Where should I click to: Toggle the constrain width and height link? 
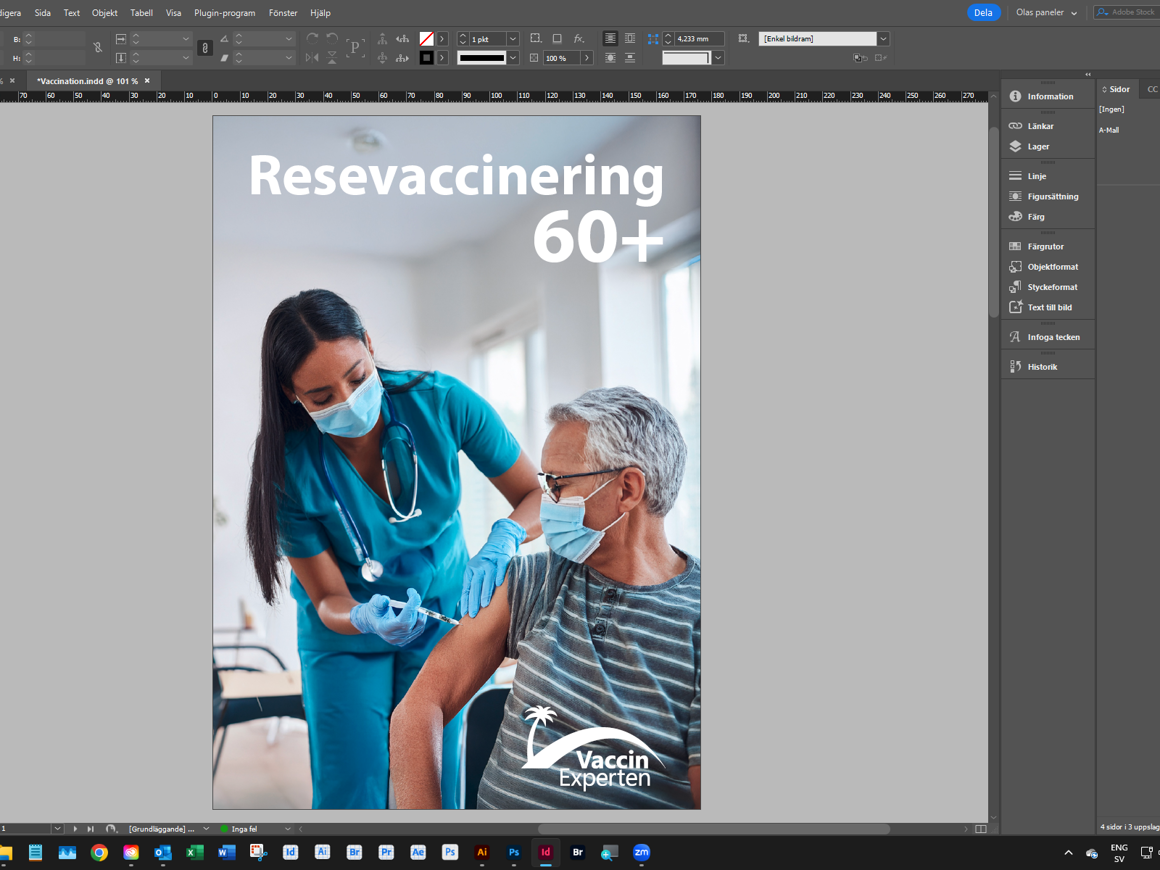(x=97, y=48)
